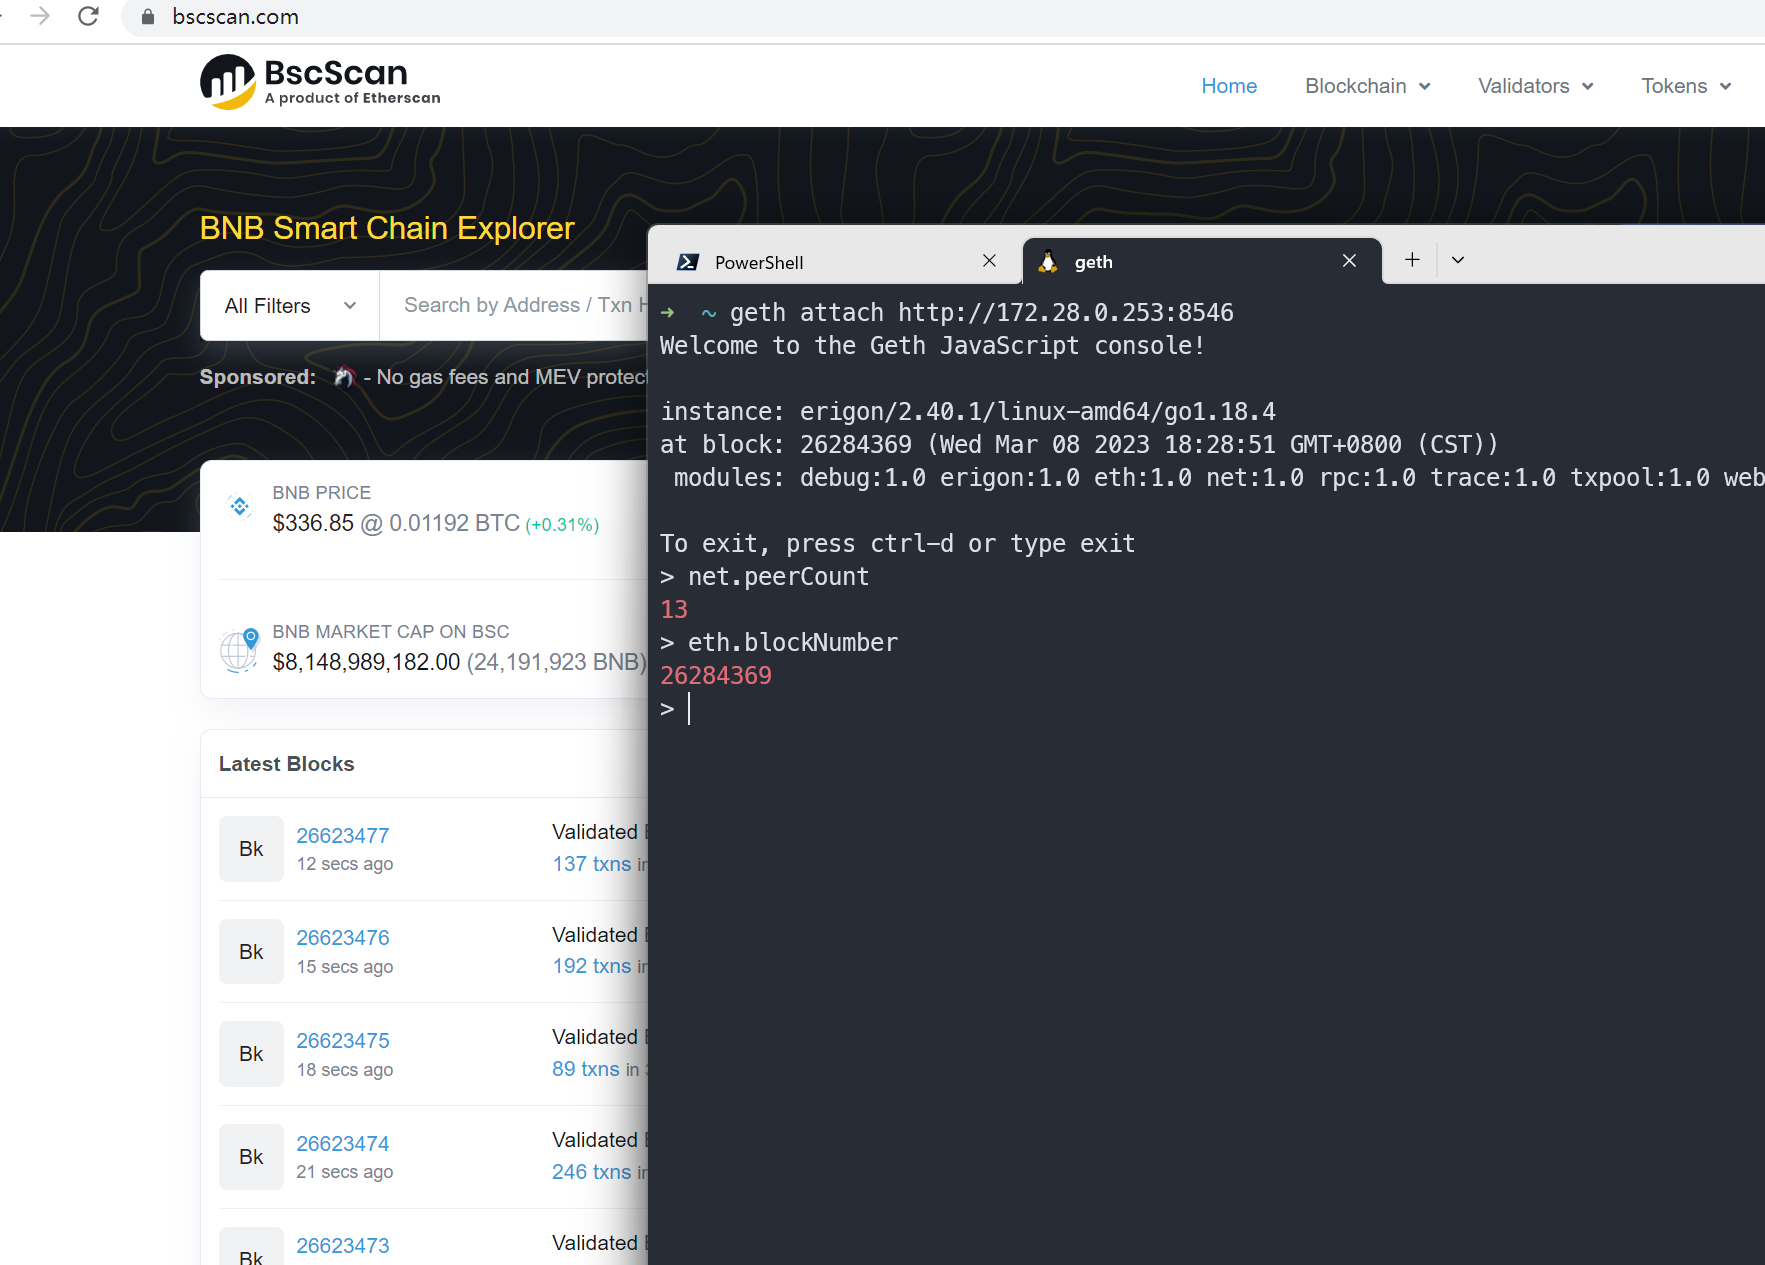The image size is (1765, 1265).
Task: Open the All Filters dropdown
Action: point(288,305)
